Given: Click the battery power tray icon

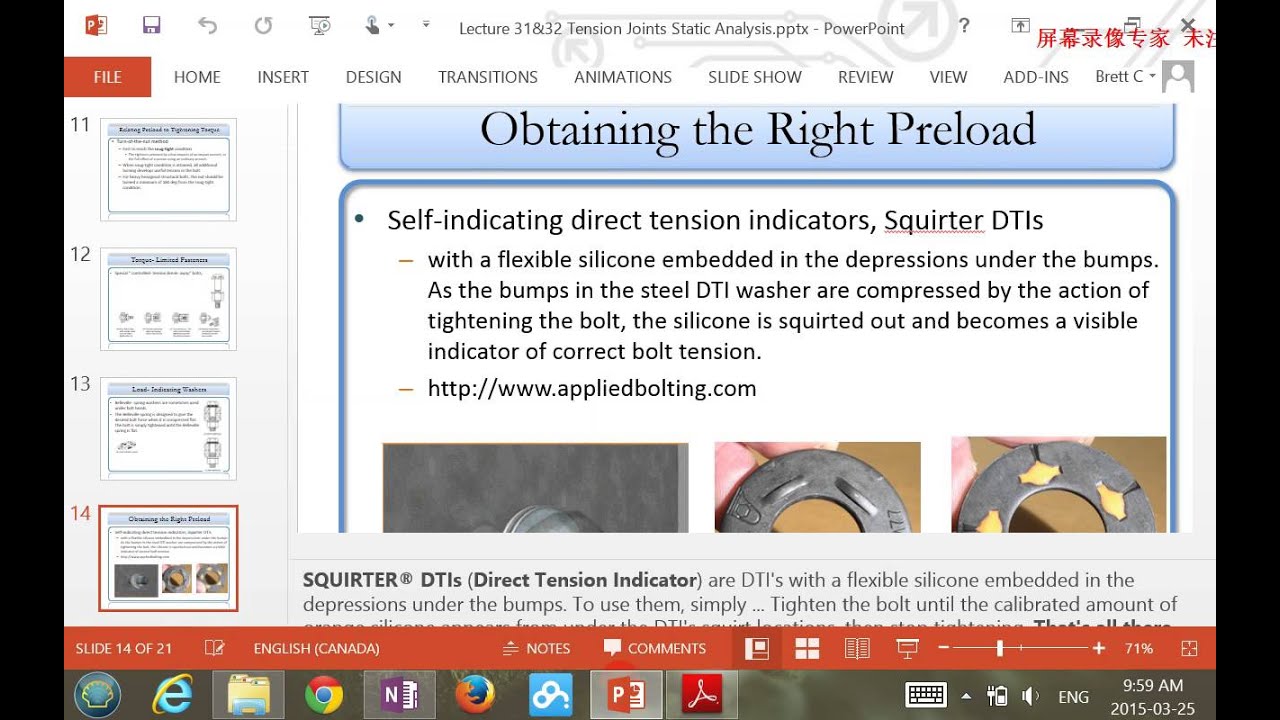Looking at the screenshot, I should click(996, 696).
